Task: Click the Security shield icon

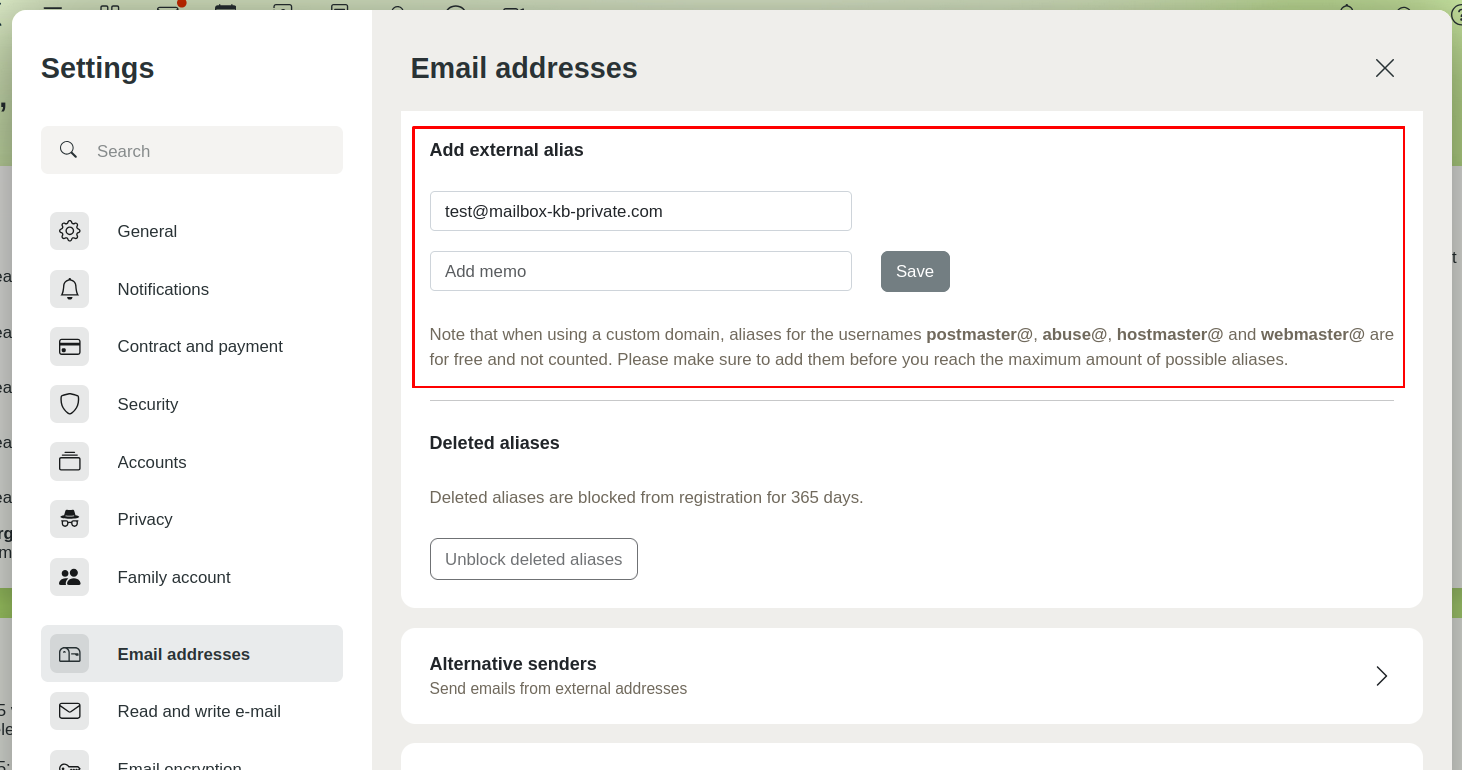Action: [x=69, y=404]
